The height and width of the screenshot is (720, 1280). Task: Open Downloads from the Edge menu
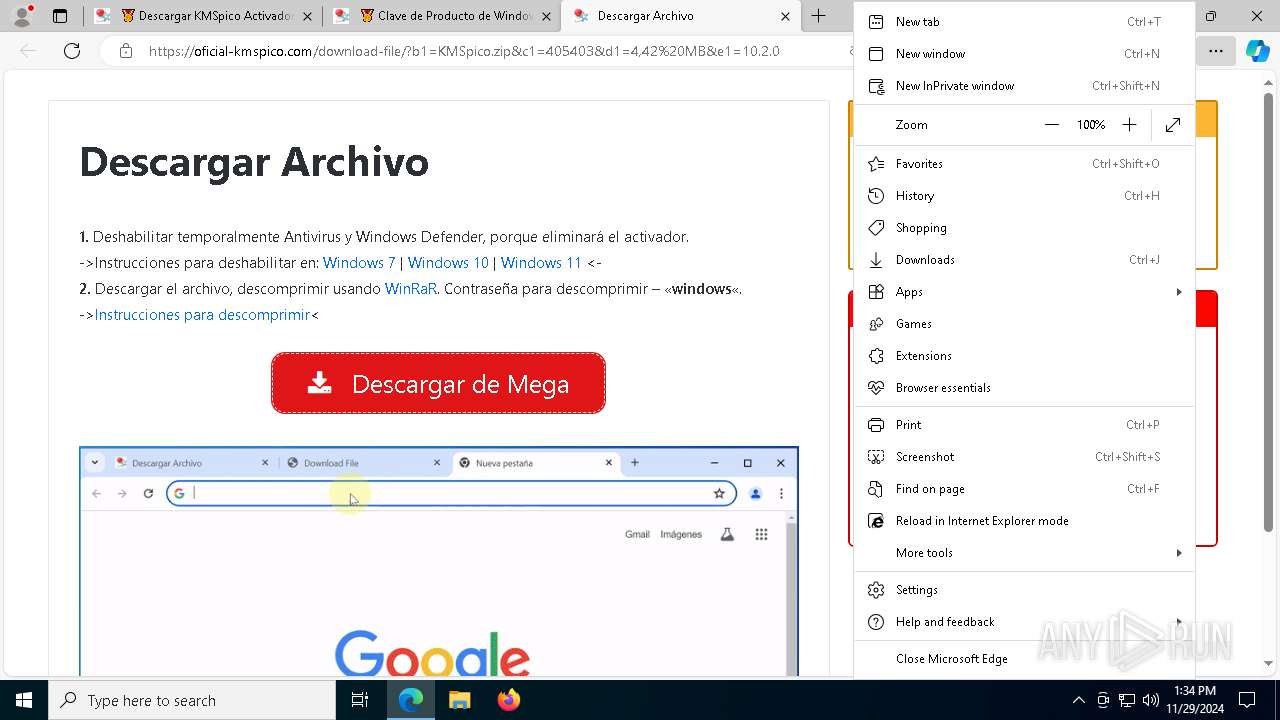click(1024, 260)
